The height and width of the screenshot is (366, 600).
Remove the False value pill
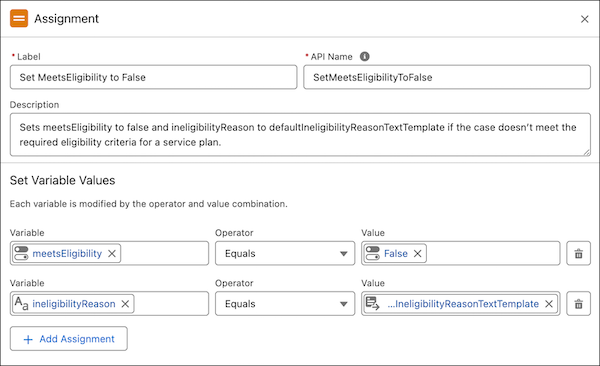pyautogui.click(x=417, y=253)
